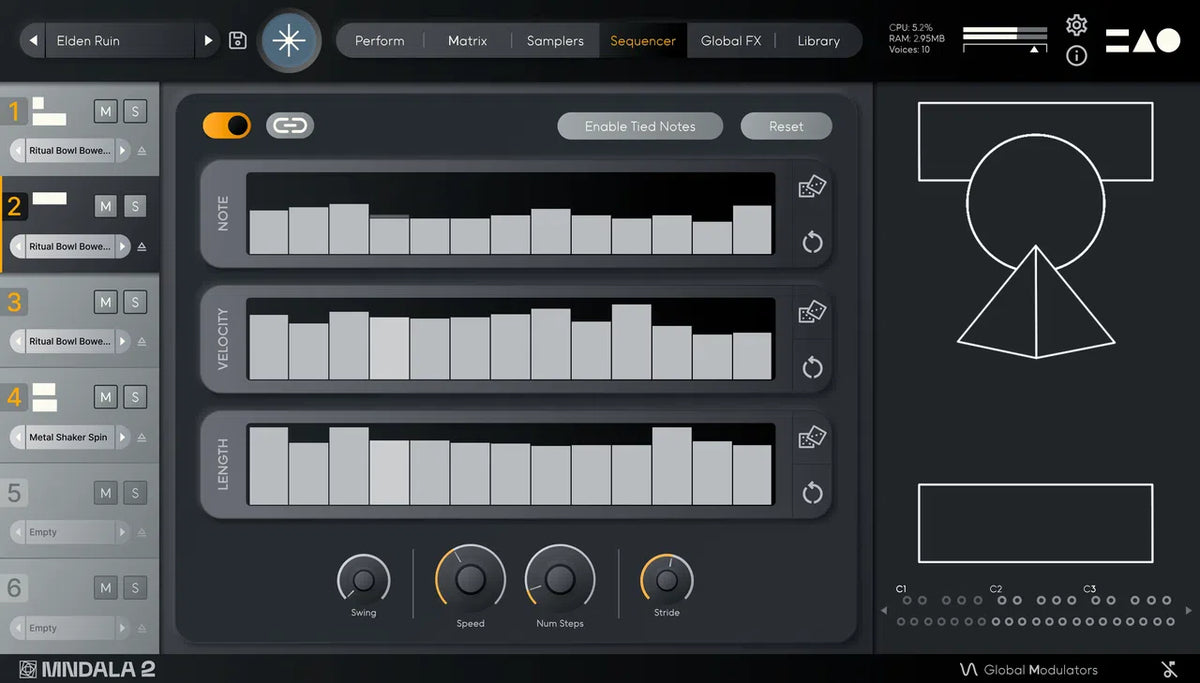Click the Enable Tied Notes button

coord(640,126)
